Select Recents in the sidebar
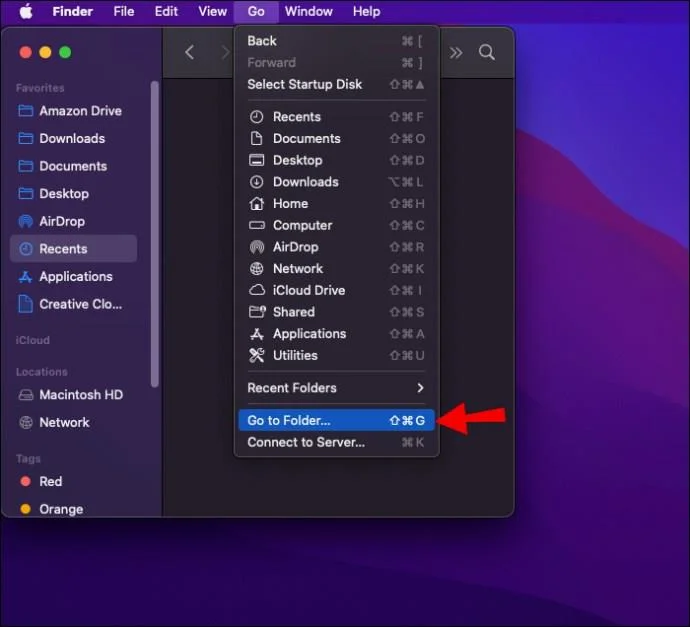690x627 pixels. coord(73,249)
